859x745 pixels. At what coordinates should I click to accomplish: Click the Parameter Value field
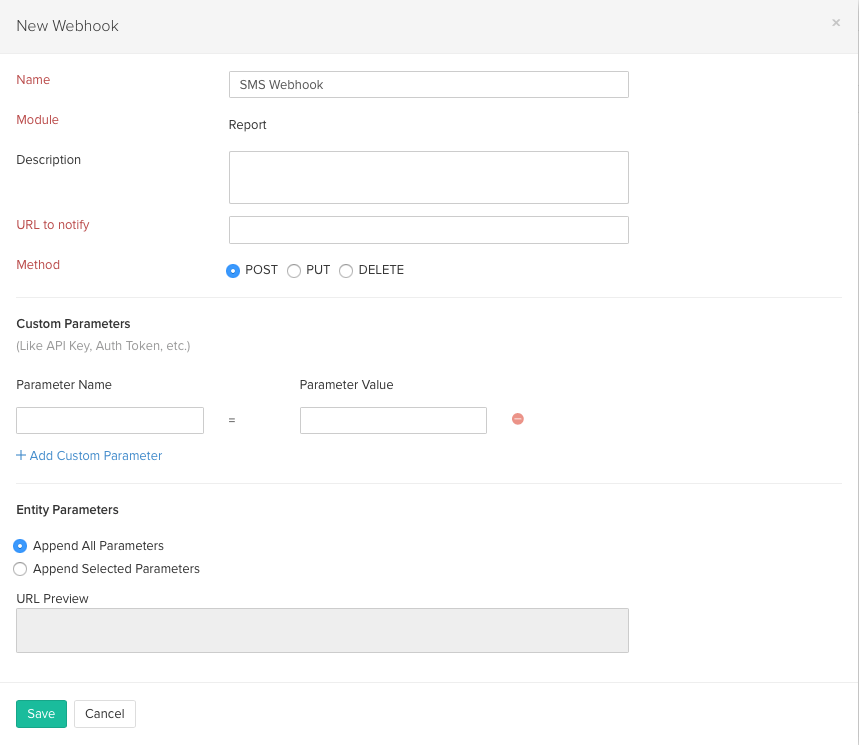(x=393, y=419)
